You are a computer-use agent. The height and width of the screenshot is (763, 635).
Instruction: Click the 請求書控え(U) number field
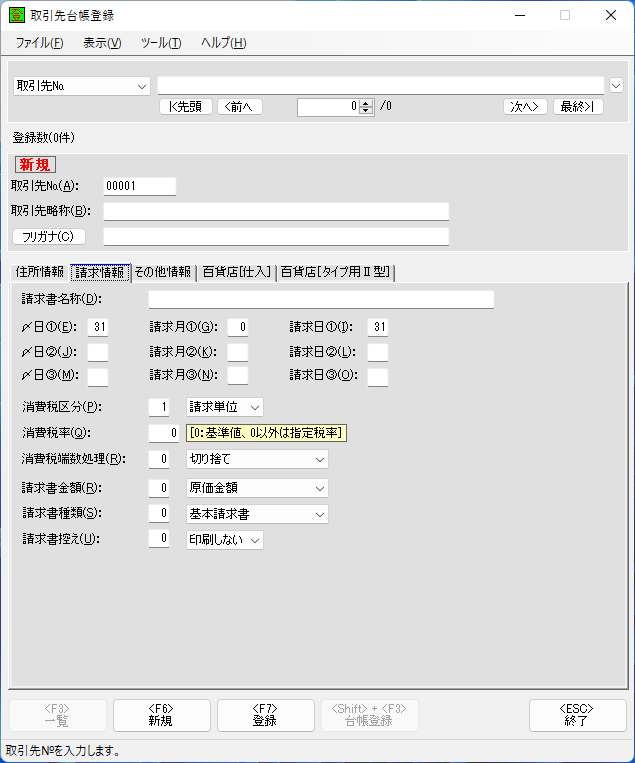[159, 539]
